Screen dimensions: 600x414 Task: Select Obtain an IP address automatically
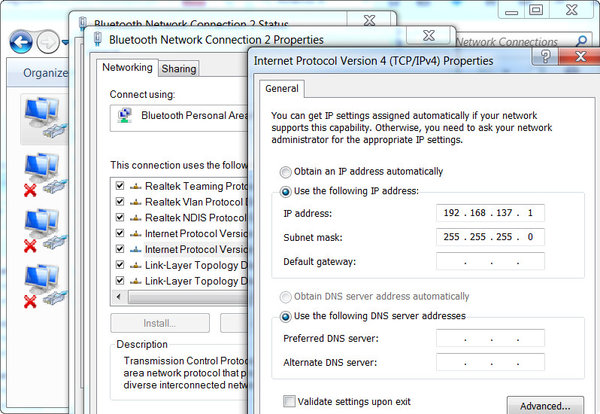(x=285, y=172)
